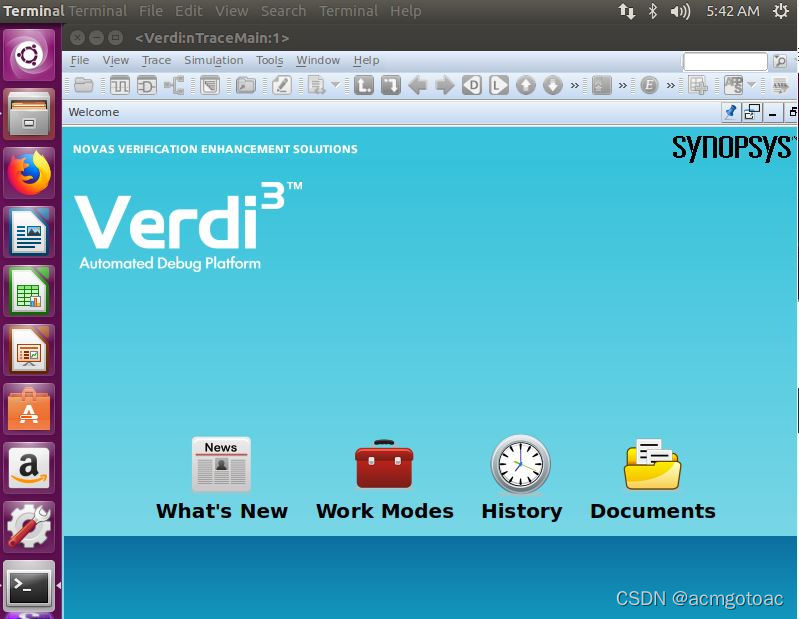
Task: Click the down arrow circle toolbar icon
Action: coord(553,85)
